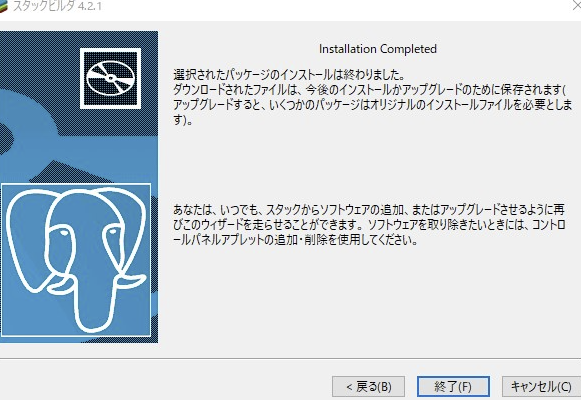Click the elephant's right tusk
581x400 pixels.
coord(130,281)
